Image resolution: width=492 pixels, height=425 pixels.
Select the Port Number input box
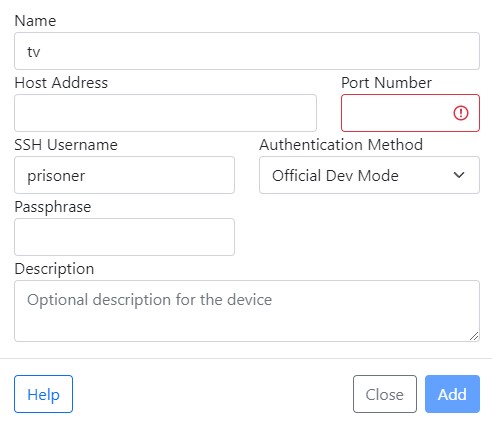coord(410,113)
